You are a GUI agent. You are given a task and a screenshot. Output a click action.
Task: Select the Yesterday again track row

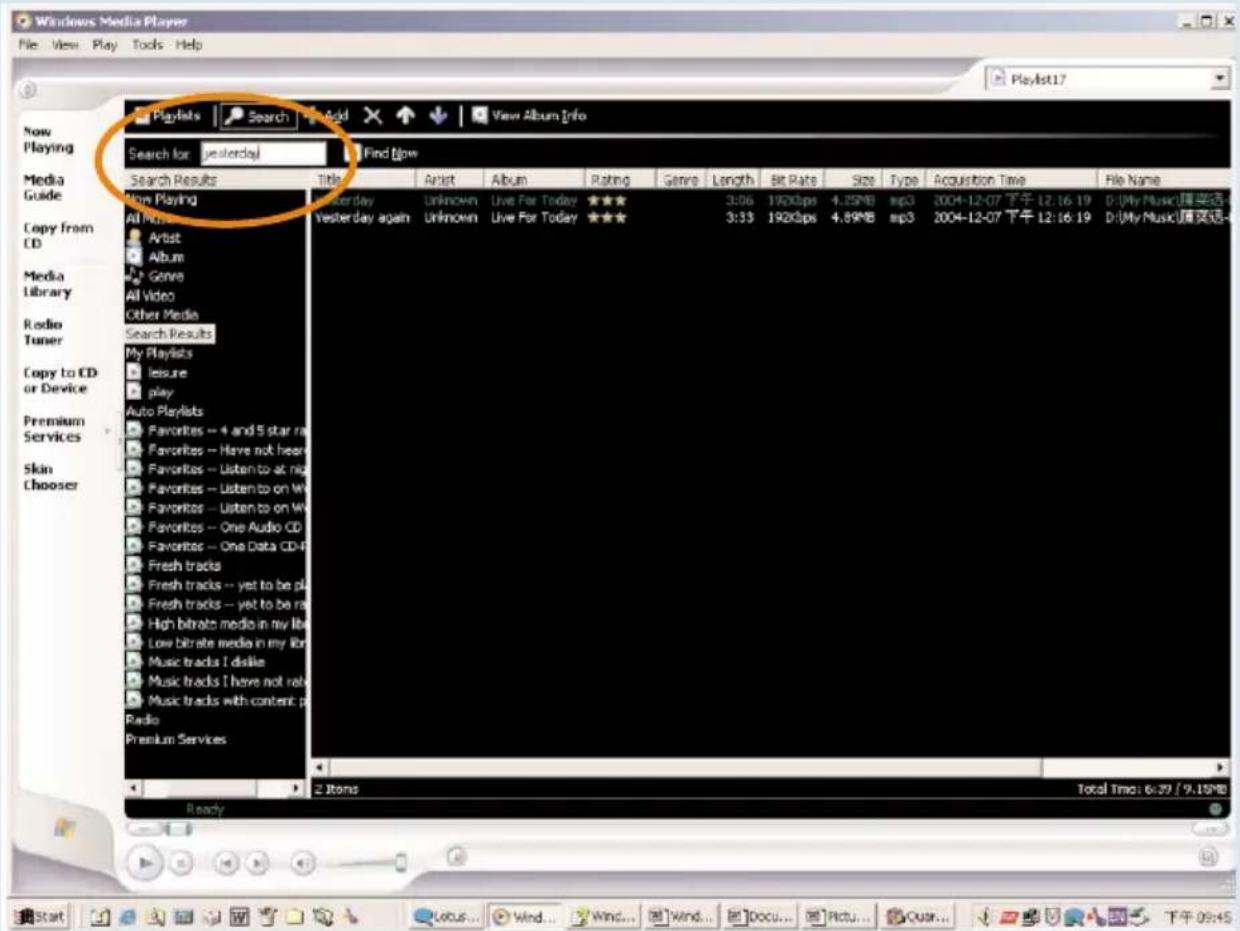point(770,218)
